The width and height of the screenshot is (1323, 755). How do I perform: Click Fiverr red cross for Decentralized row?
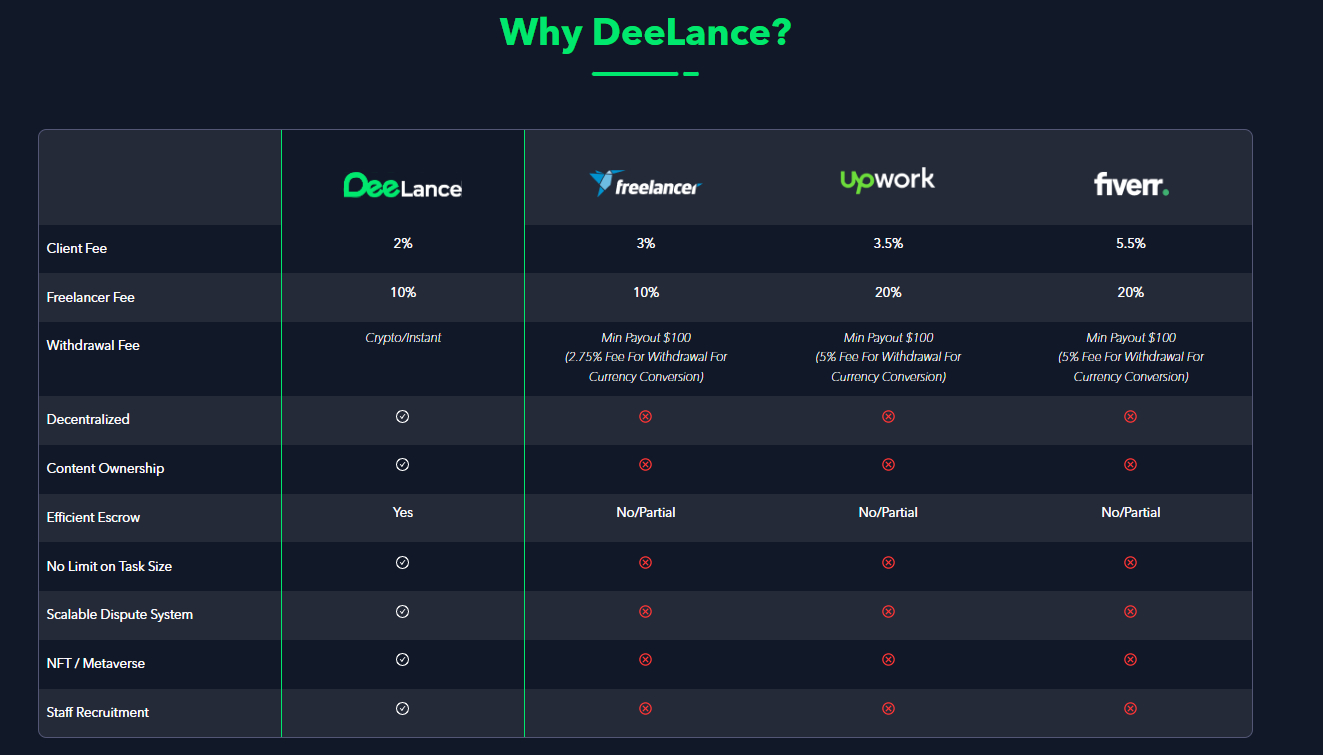[1131, 416]
